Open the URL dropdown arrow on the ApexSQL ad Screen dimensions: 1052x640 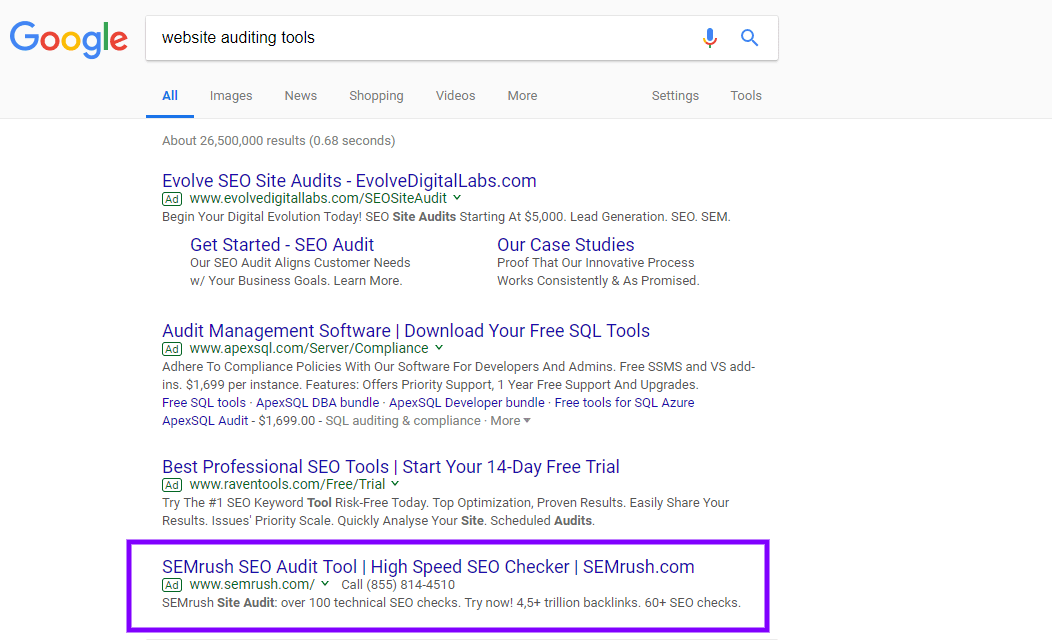438,348
